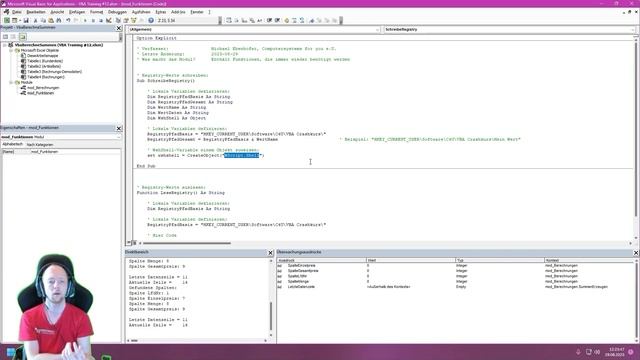
Task: Click the Copy toolbar icon
Action: coord(43,20)
